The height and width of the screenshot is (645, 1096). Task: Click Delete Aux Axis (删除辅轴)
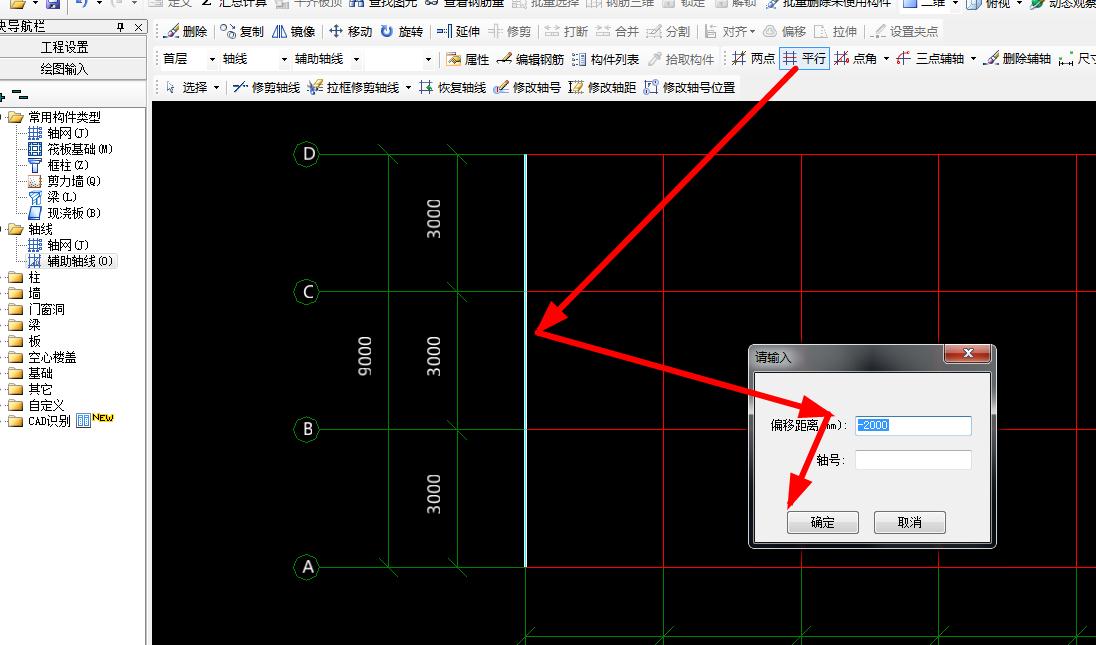point(1016,59)
